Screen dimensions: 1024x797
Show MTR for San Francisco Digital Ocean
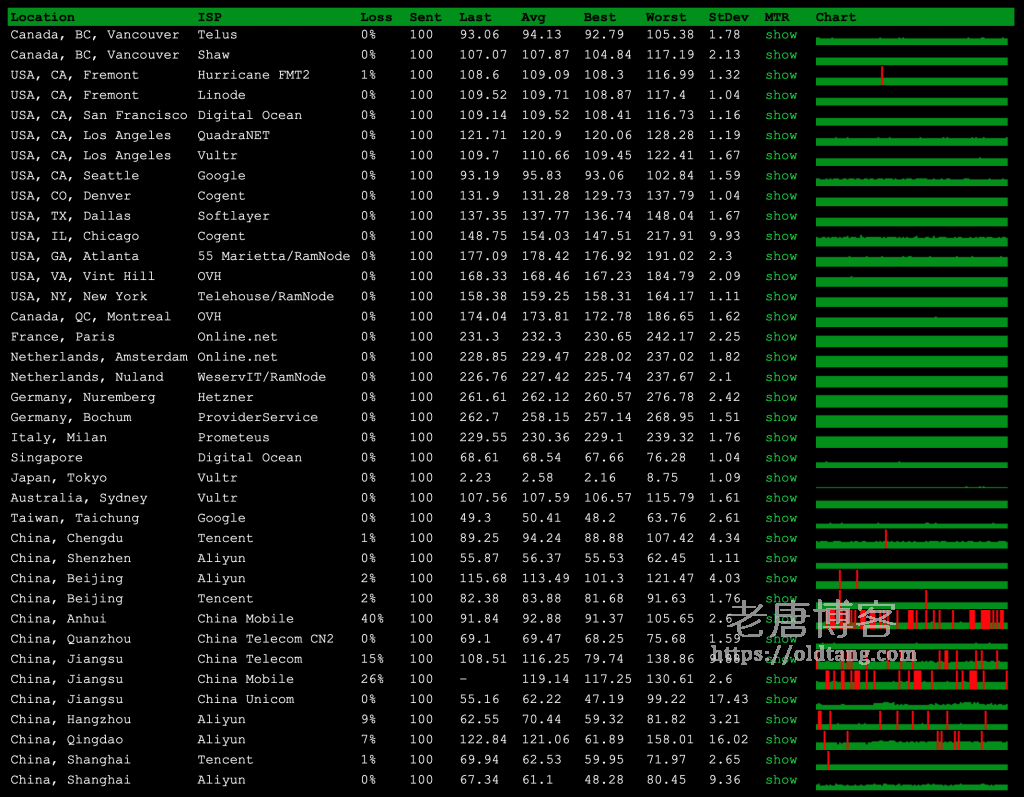781,115
